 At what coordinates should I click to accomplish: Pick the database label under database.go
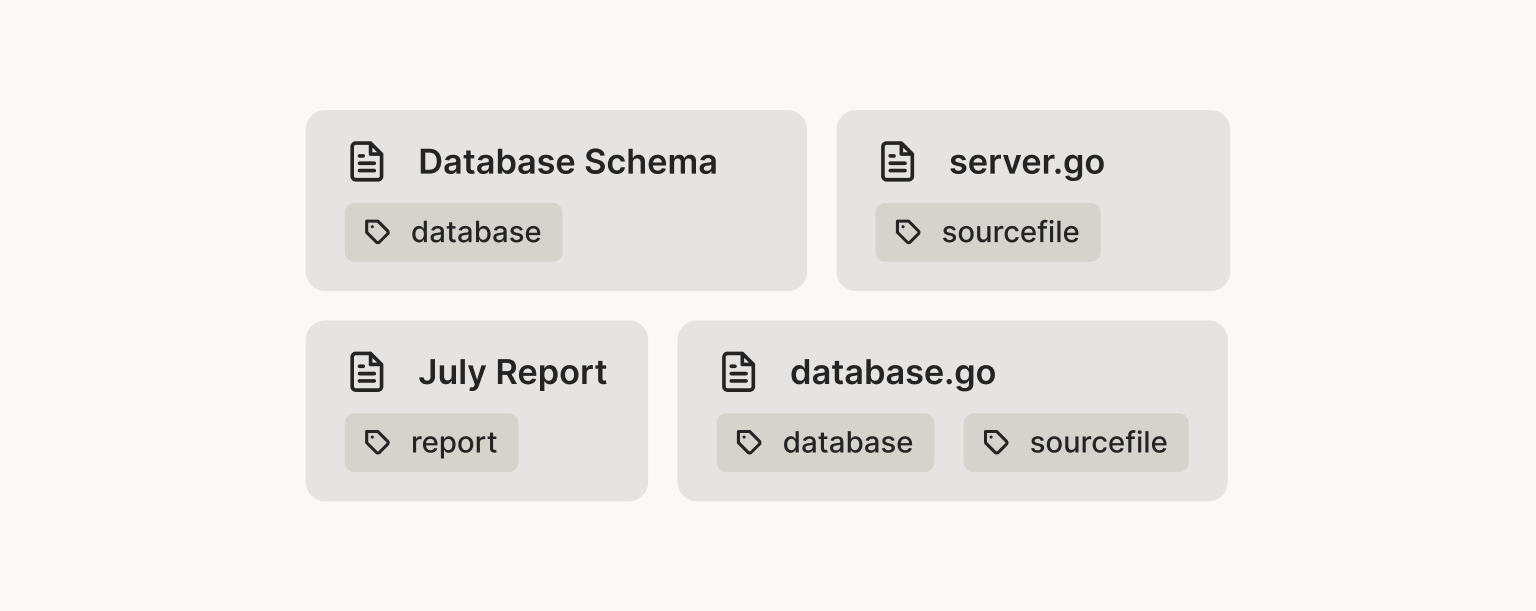coord(848,442)
